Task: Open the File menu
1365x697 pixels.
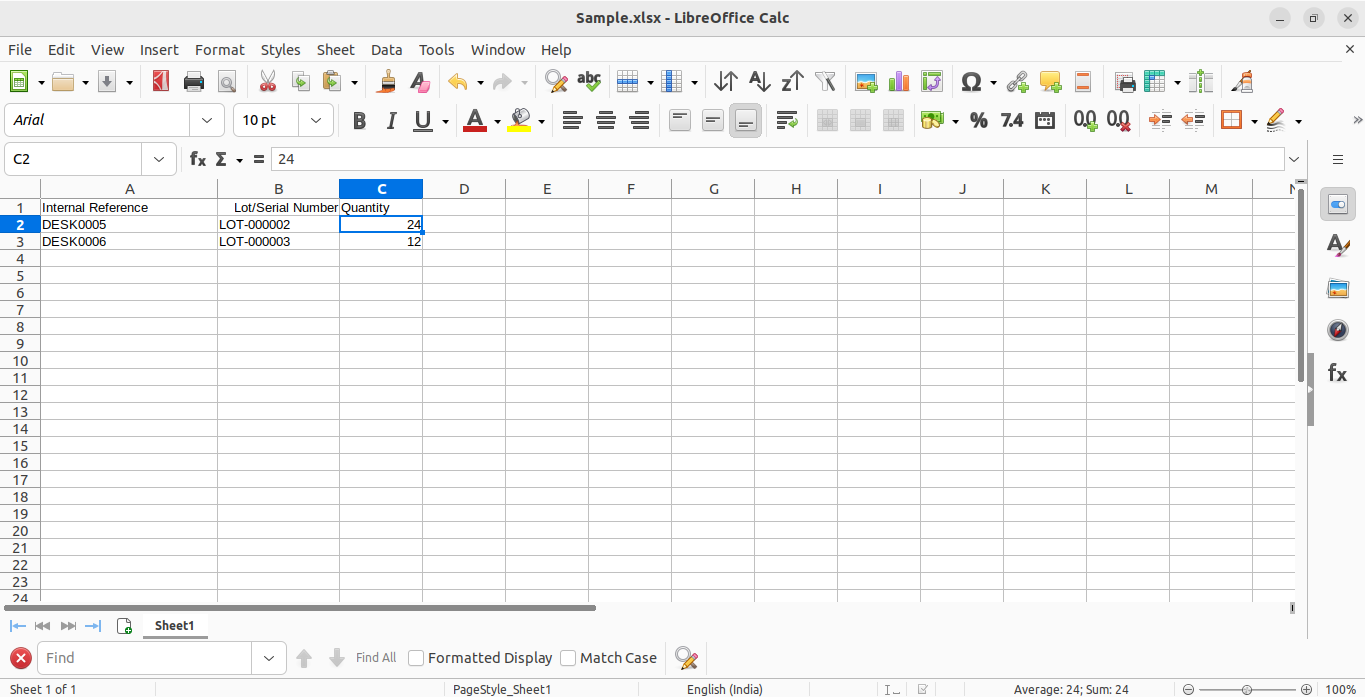Action: pyautogui.click(x=20, y=49)
